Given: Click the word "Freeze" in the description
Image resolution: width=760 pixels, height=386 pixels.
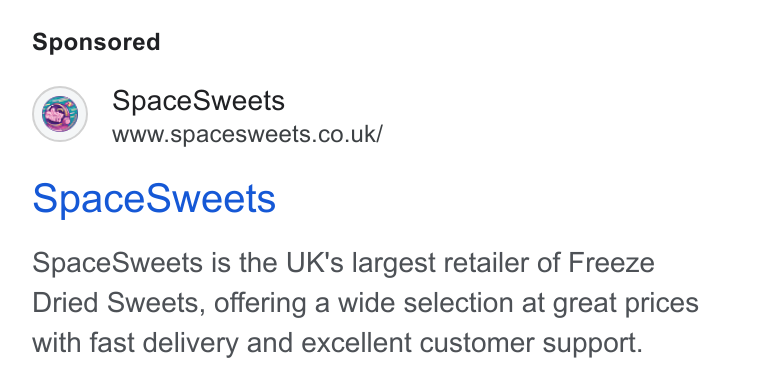Looking at the screenshot, I should click(x=611, y=263).
